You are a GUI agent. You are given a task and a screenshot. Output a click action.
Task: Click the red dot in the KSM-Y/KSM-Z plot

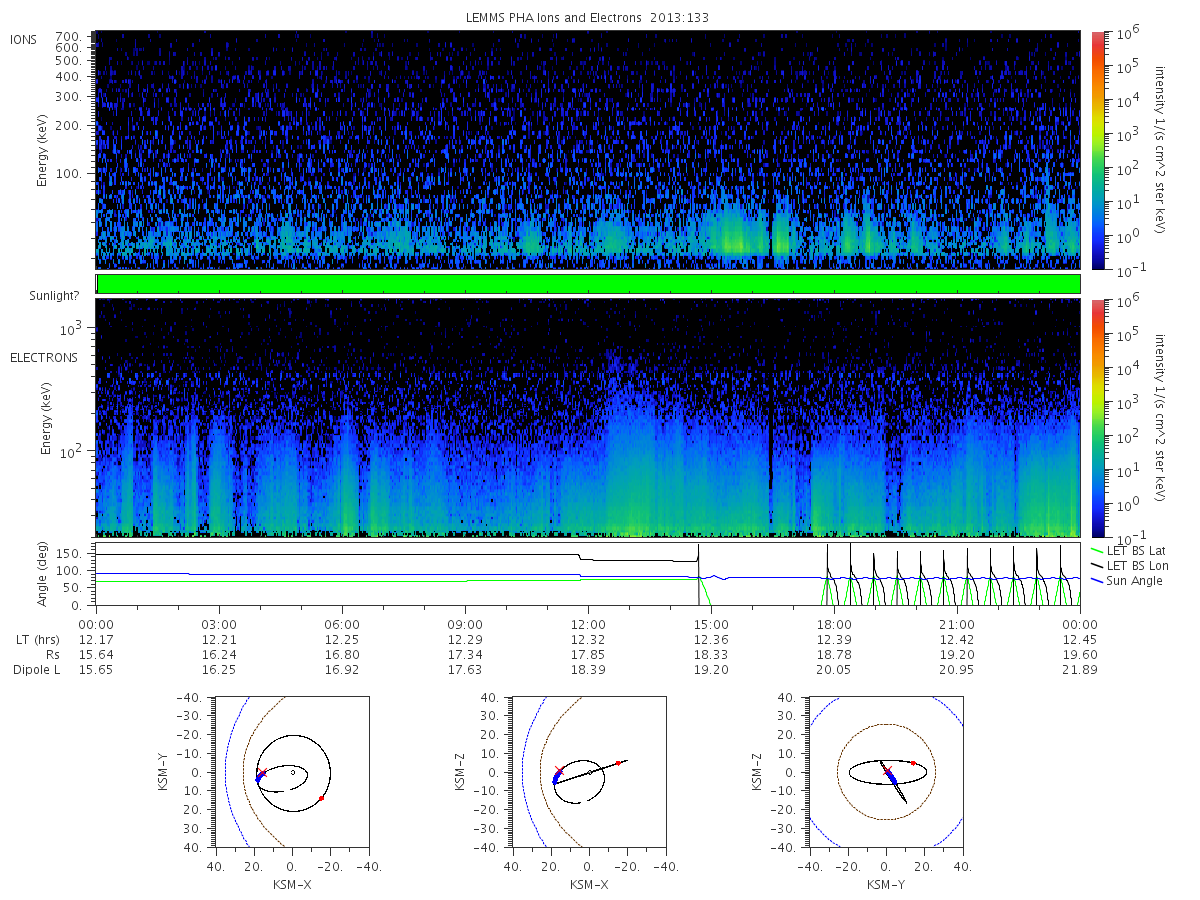[x=913, y=763]
